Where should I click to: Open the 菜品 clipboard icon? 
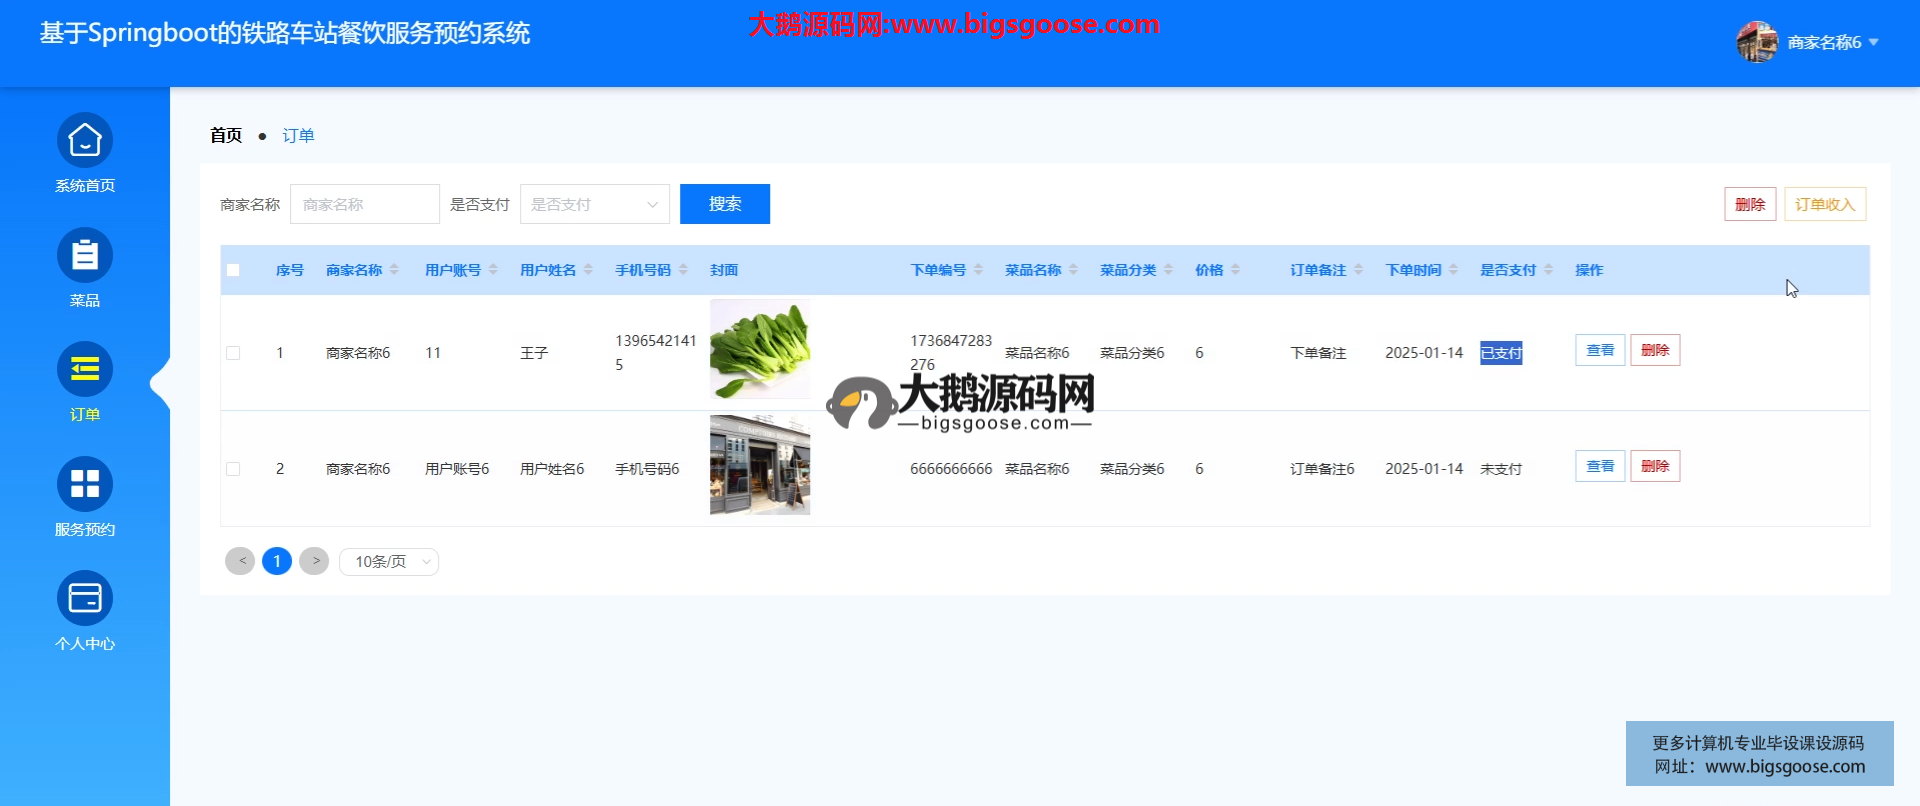(x=85, y=256)
